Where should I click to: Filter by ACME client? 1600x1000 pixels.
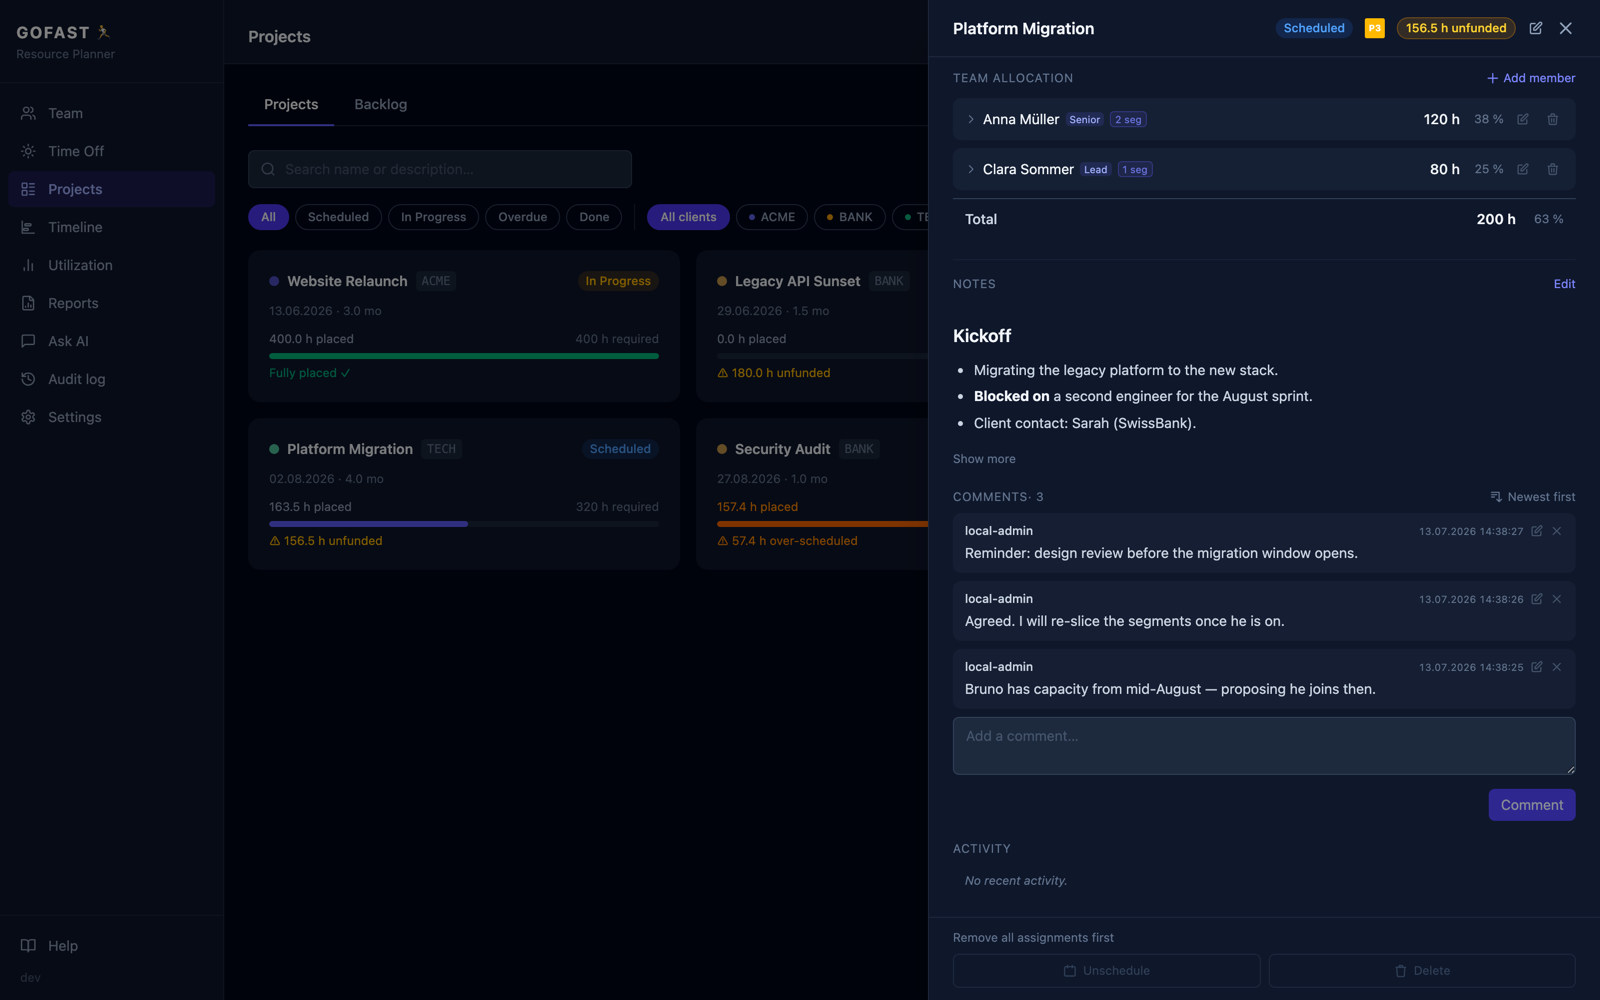[x=771, y=217]
